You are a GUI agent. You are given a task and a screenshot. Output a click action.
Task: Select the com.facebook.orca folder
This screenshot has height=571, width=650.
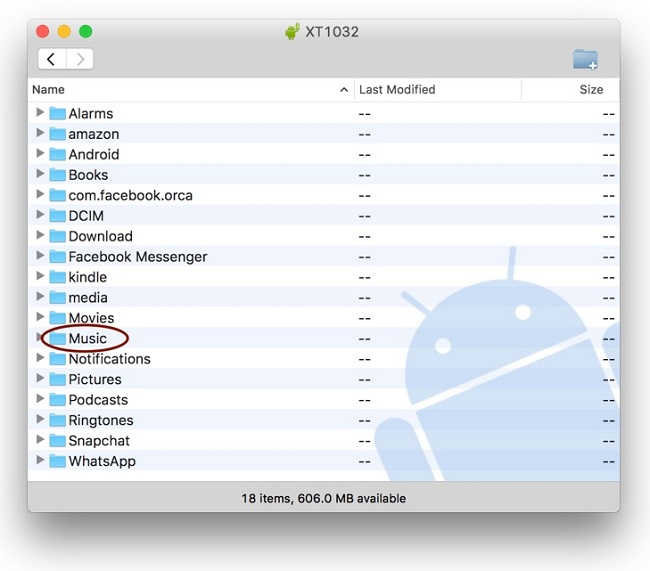point(130,195)
